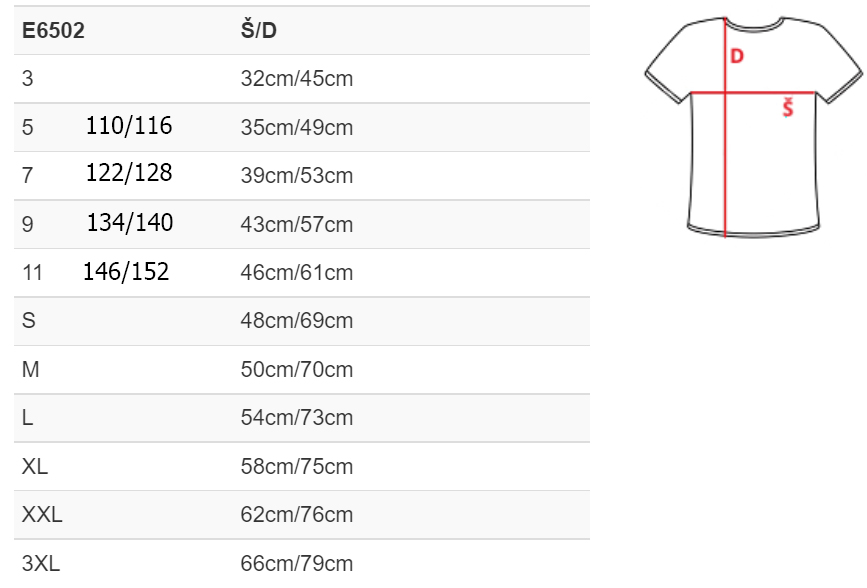Click the 32cm/45cm measurement cell
The height and width of the screenshot is (588, 867).
coord(297,79)
